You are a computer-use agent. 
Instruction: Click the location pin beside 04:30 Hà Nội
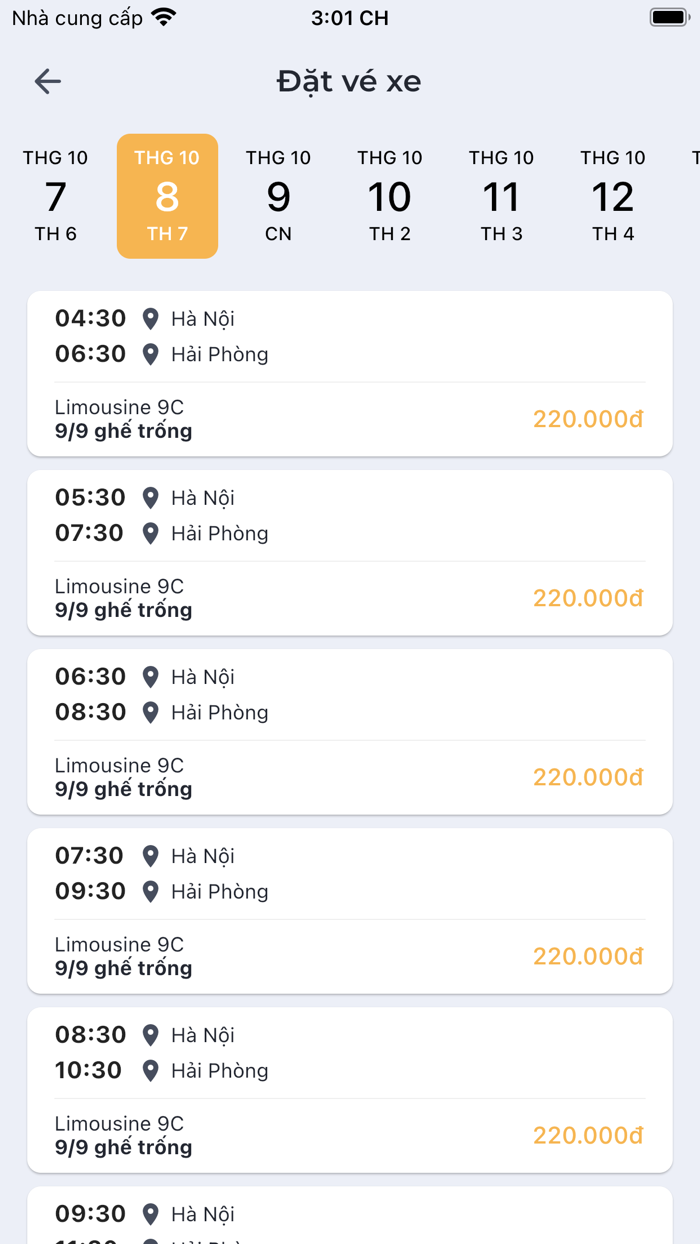[151, 318]
